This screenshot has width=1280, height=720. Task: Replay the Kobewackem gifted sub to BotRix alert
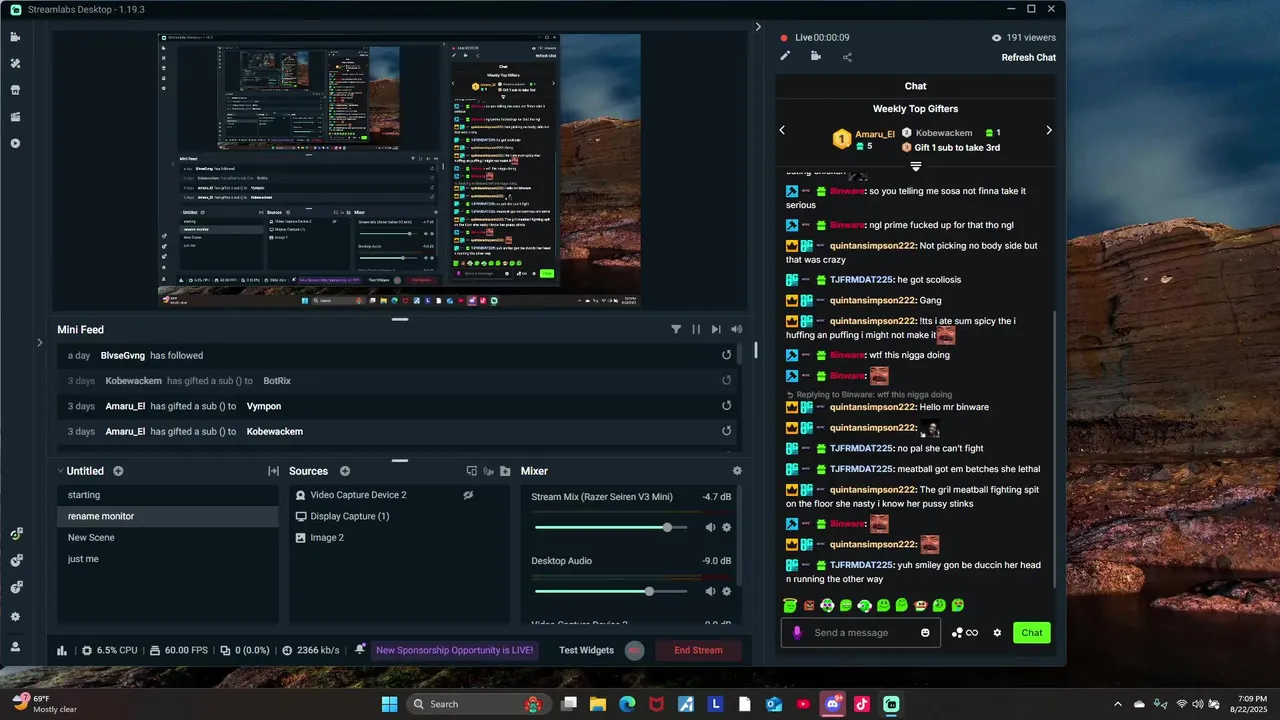tap(726, 381)
